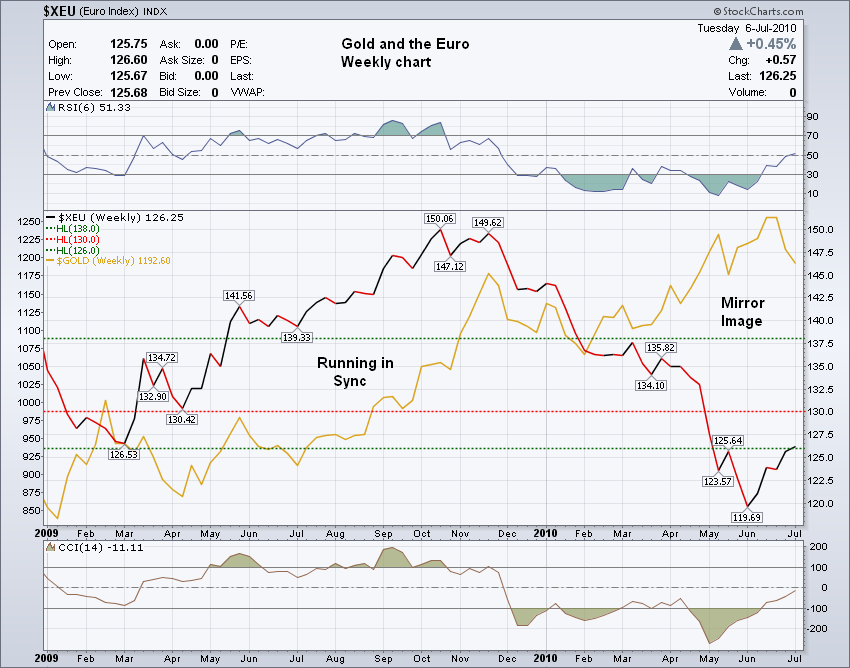This screenshot has width=850, height=668.
Task: Open the StockCharts.com copyright link
Action: [x=760, y=11]
